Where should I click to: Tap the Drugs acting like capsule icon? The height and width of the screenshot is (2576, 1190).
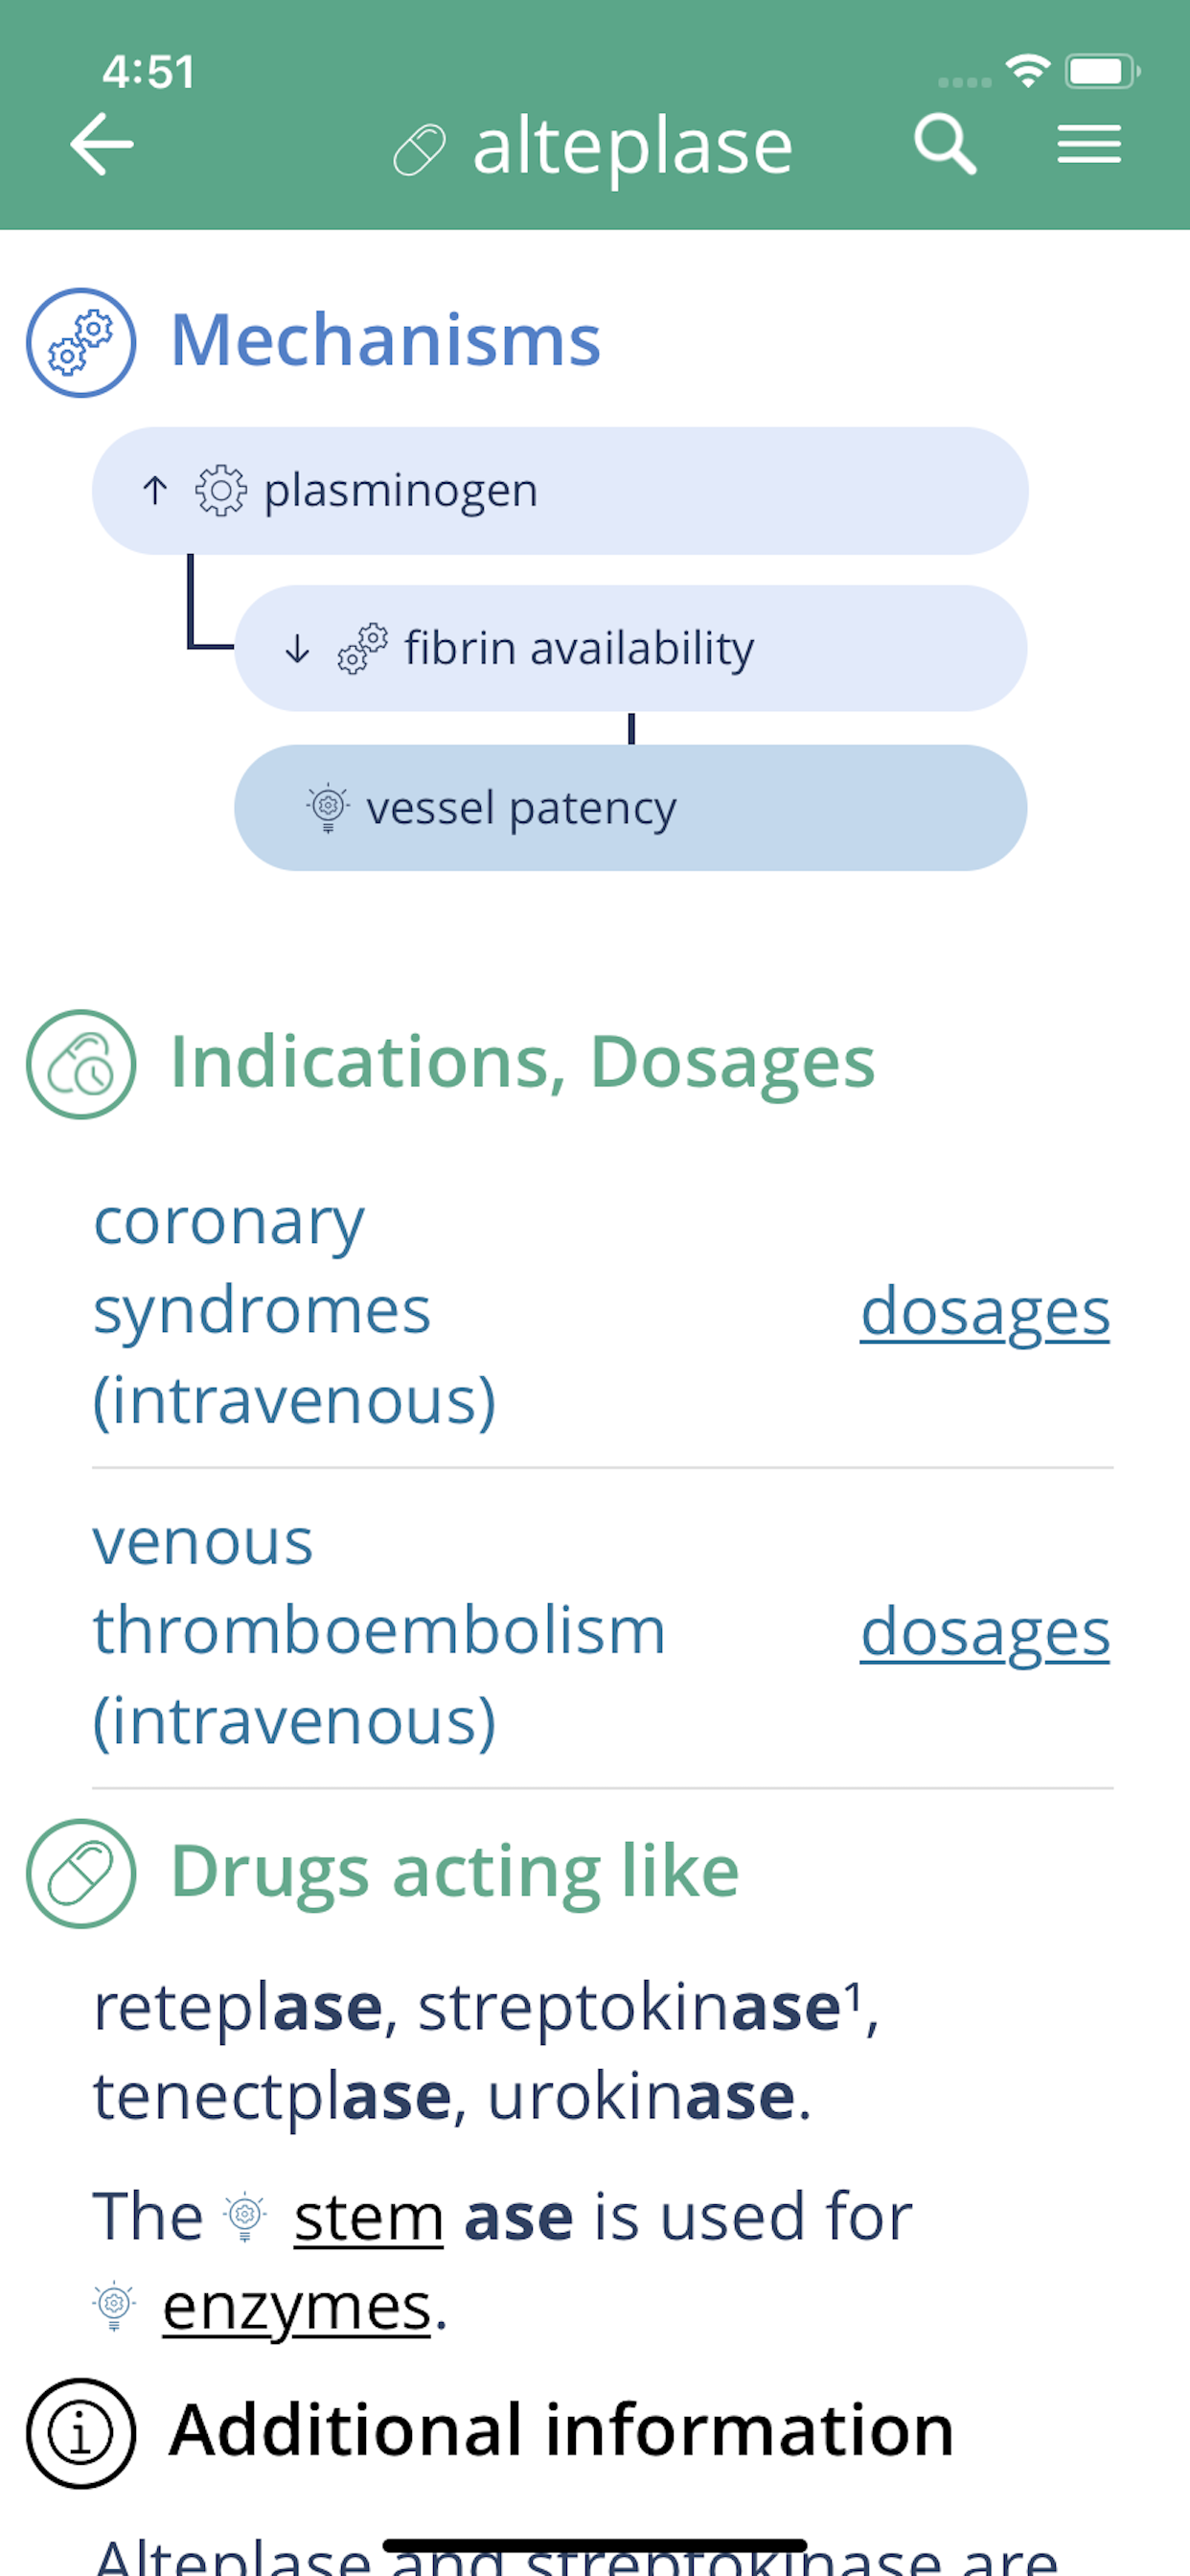[81, 1872]
